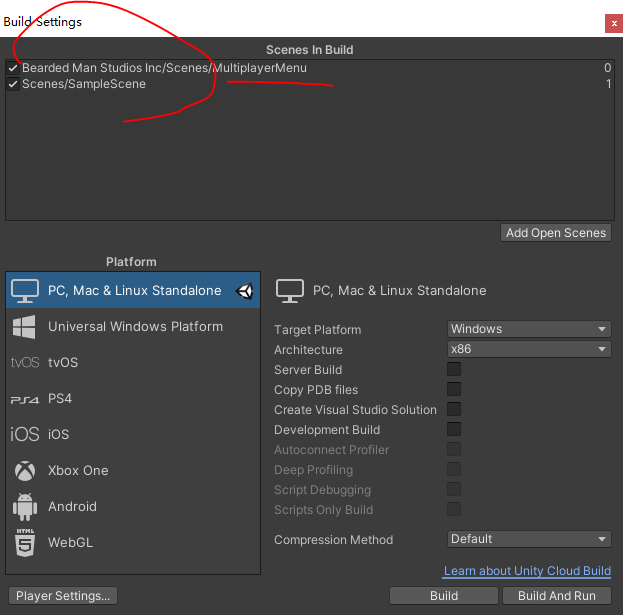Click the Android robot icon
The height and width of the screenshot is (615, 623).
(x=25, y=507)
